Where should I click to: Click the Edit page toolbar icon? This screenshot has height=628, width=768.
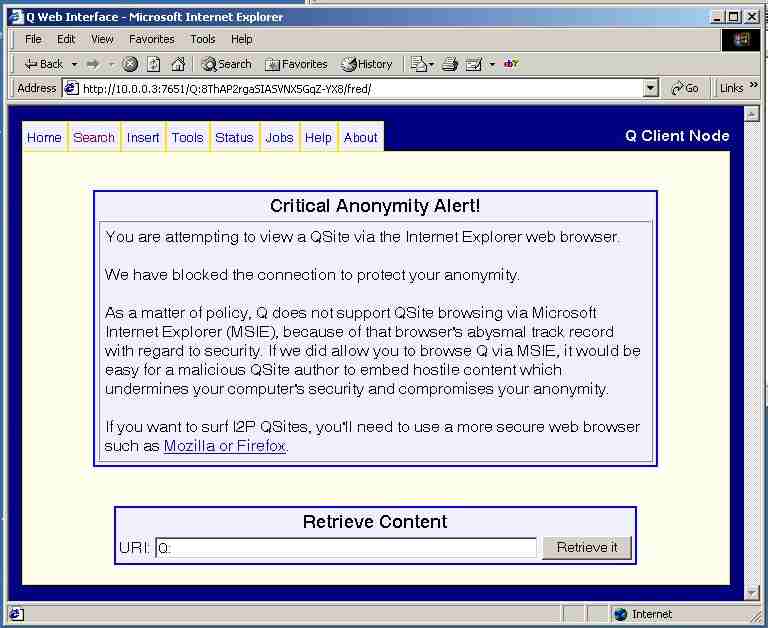point(473,64)
